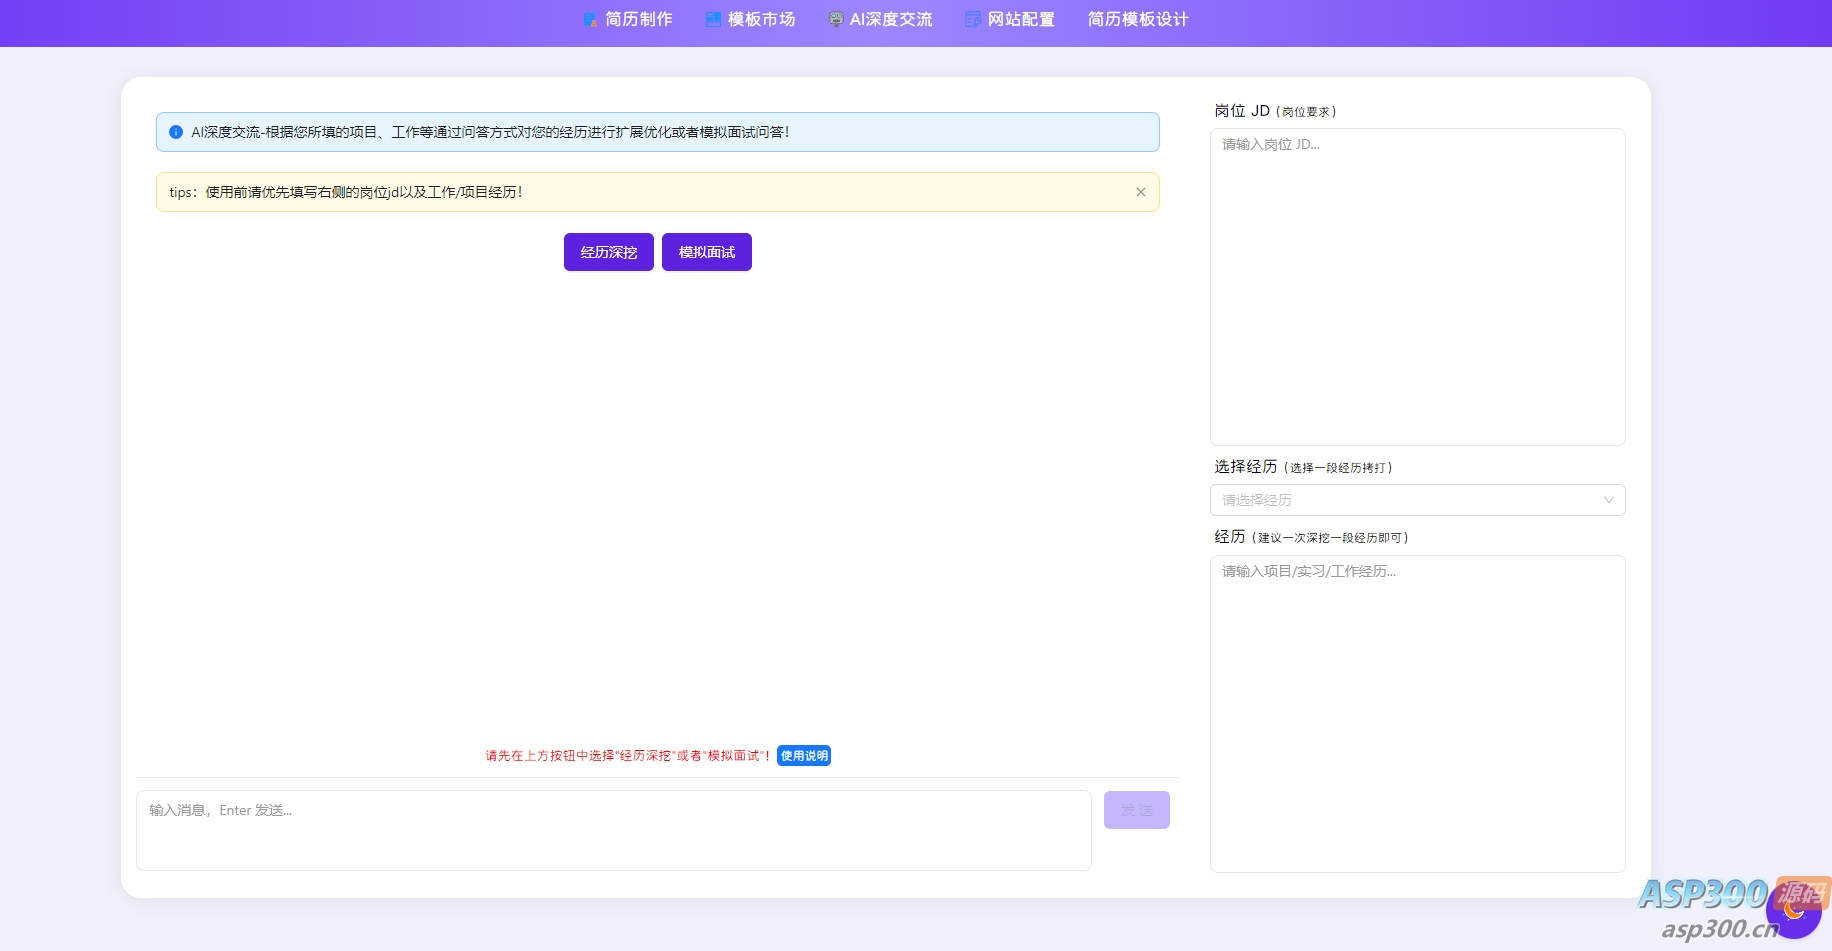The image size is (1832, 951).
Task: Open the 简历模板设计 nav item
Action: (1137, 18)
